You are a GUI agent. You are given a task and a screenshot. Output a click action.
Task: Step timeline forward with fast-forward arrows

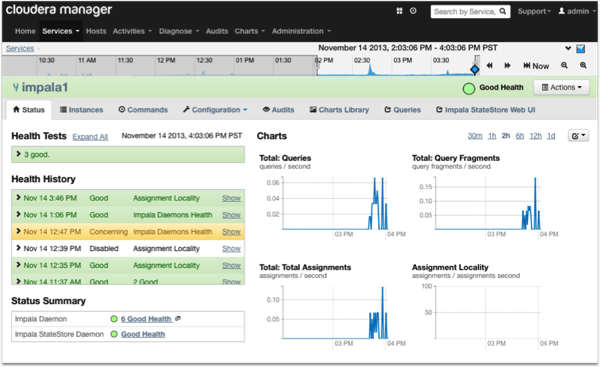point(507,65)
